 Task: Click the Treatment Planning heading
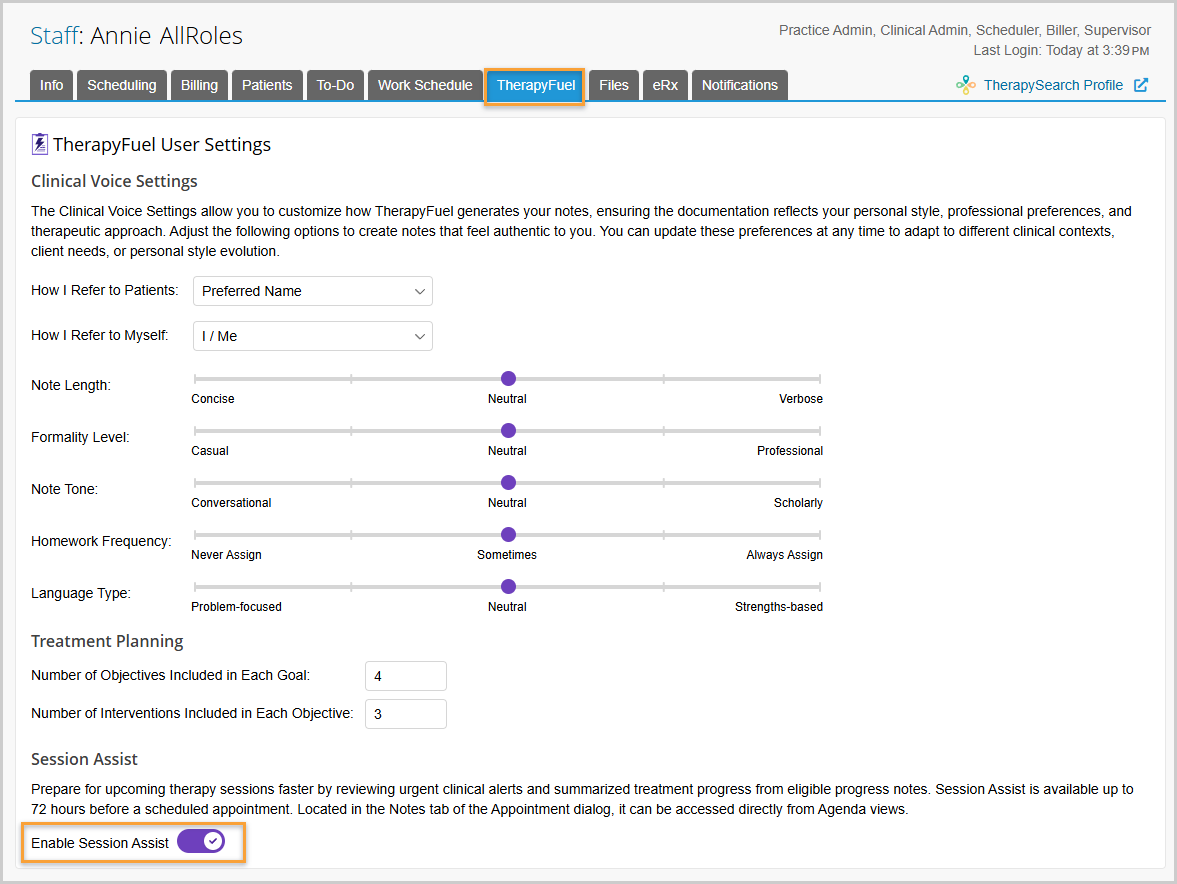(107, 641)
